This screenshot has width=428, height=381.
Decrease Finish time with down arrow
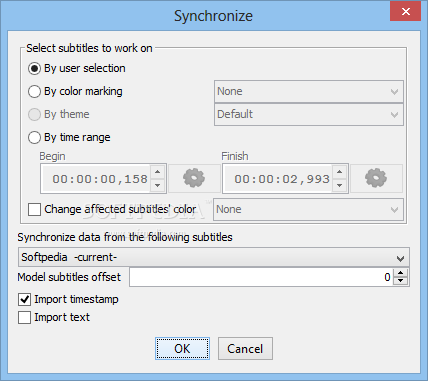click(340, 185)
